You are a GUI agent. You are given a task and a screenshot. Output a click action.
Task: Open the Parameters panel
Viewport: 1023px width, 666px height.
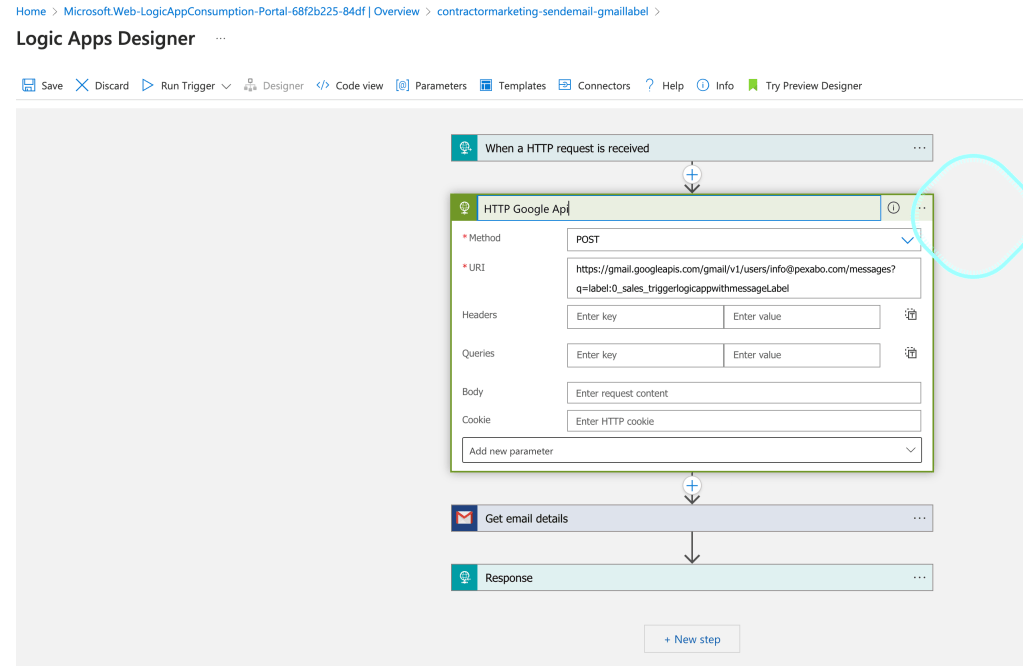(431, 85)
